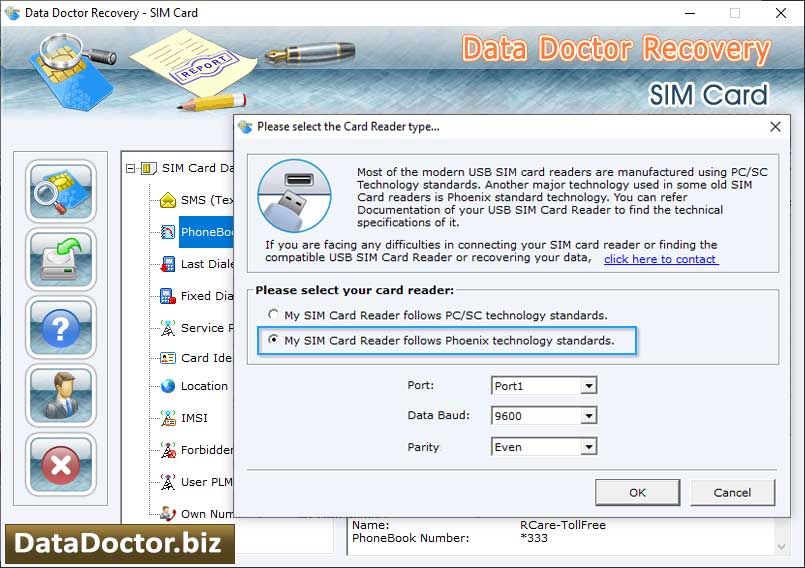Collapse the SIM Card Data tree node
Image resolution: width=805 pixels, height=568 pixels.
(131, 168)
